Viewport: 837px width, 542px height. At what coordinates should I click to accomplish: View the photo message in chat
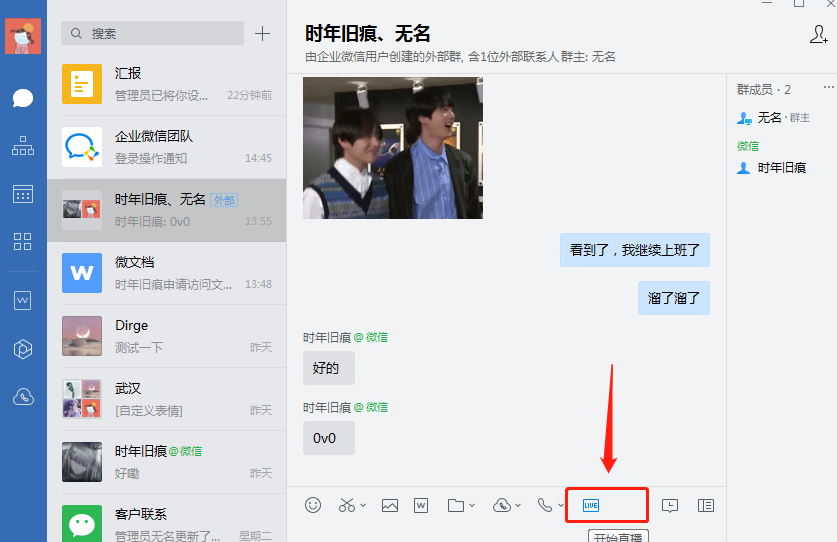(x=393, y=148)
